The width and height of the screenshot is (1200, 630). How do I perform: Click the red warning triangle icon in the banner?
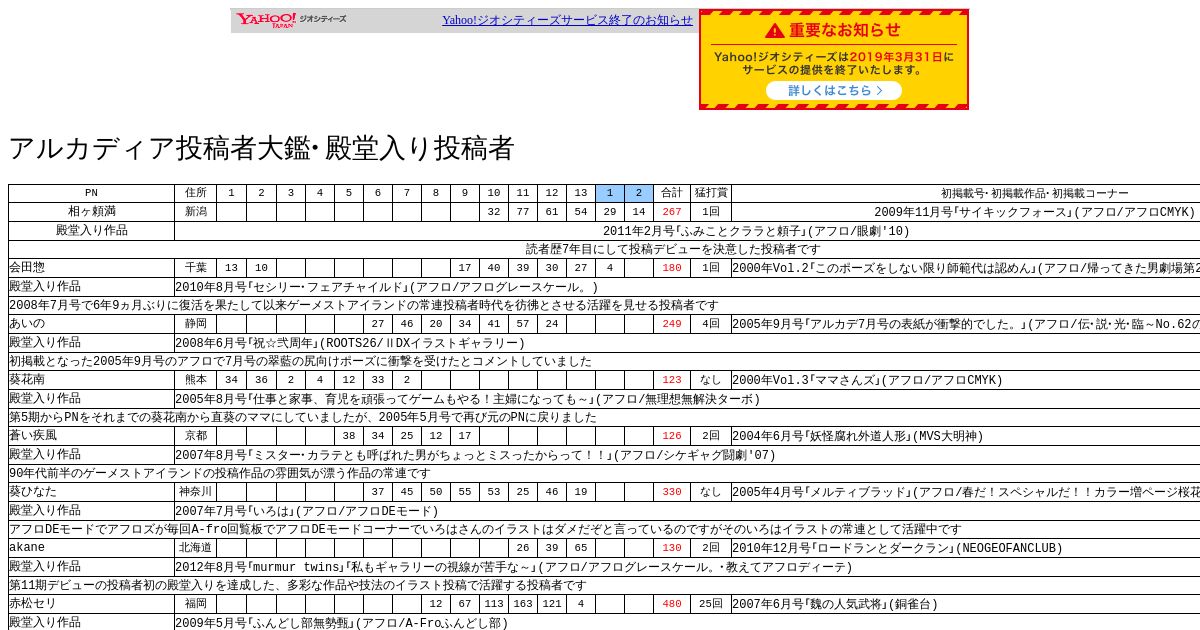776,30
